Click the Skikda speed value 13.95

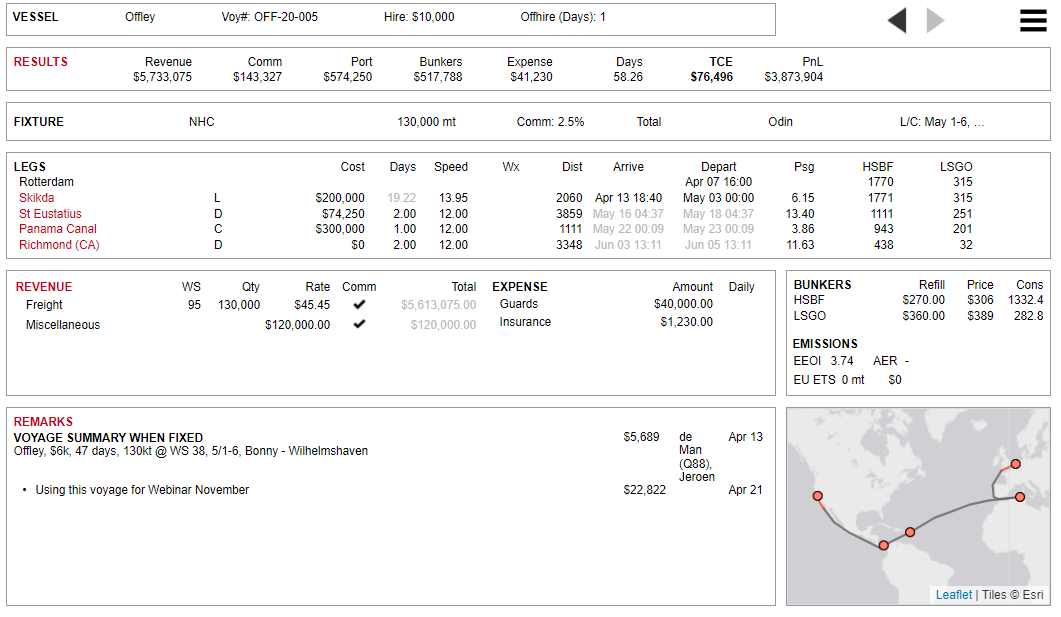tap(453, 198)
